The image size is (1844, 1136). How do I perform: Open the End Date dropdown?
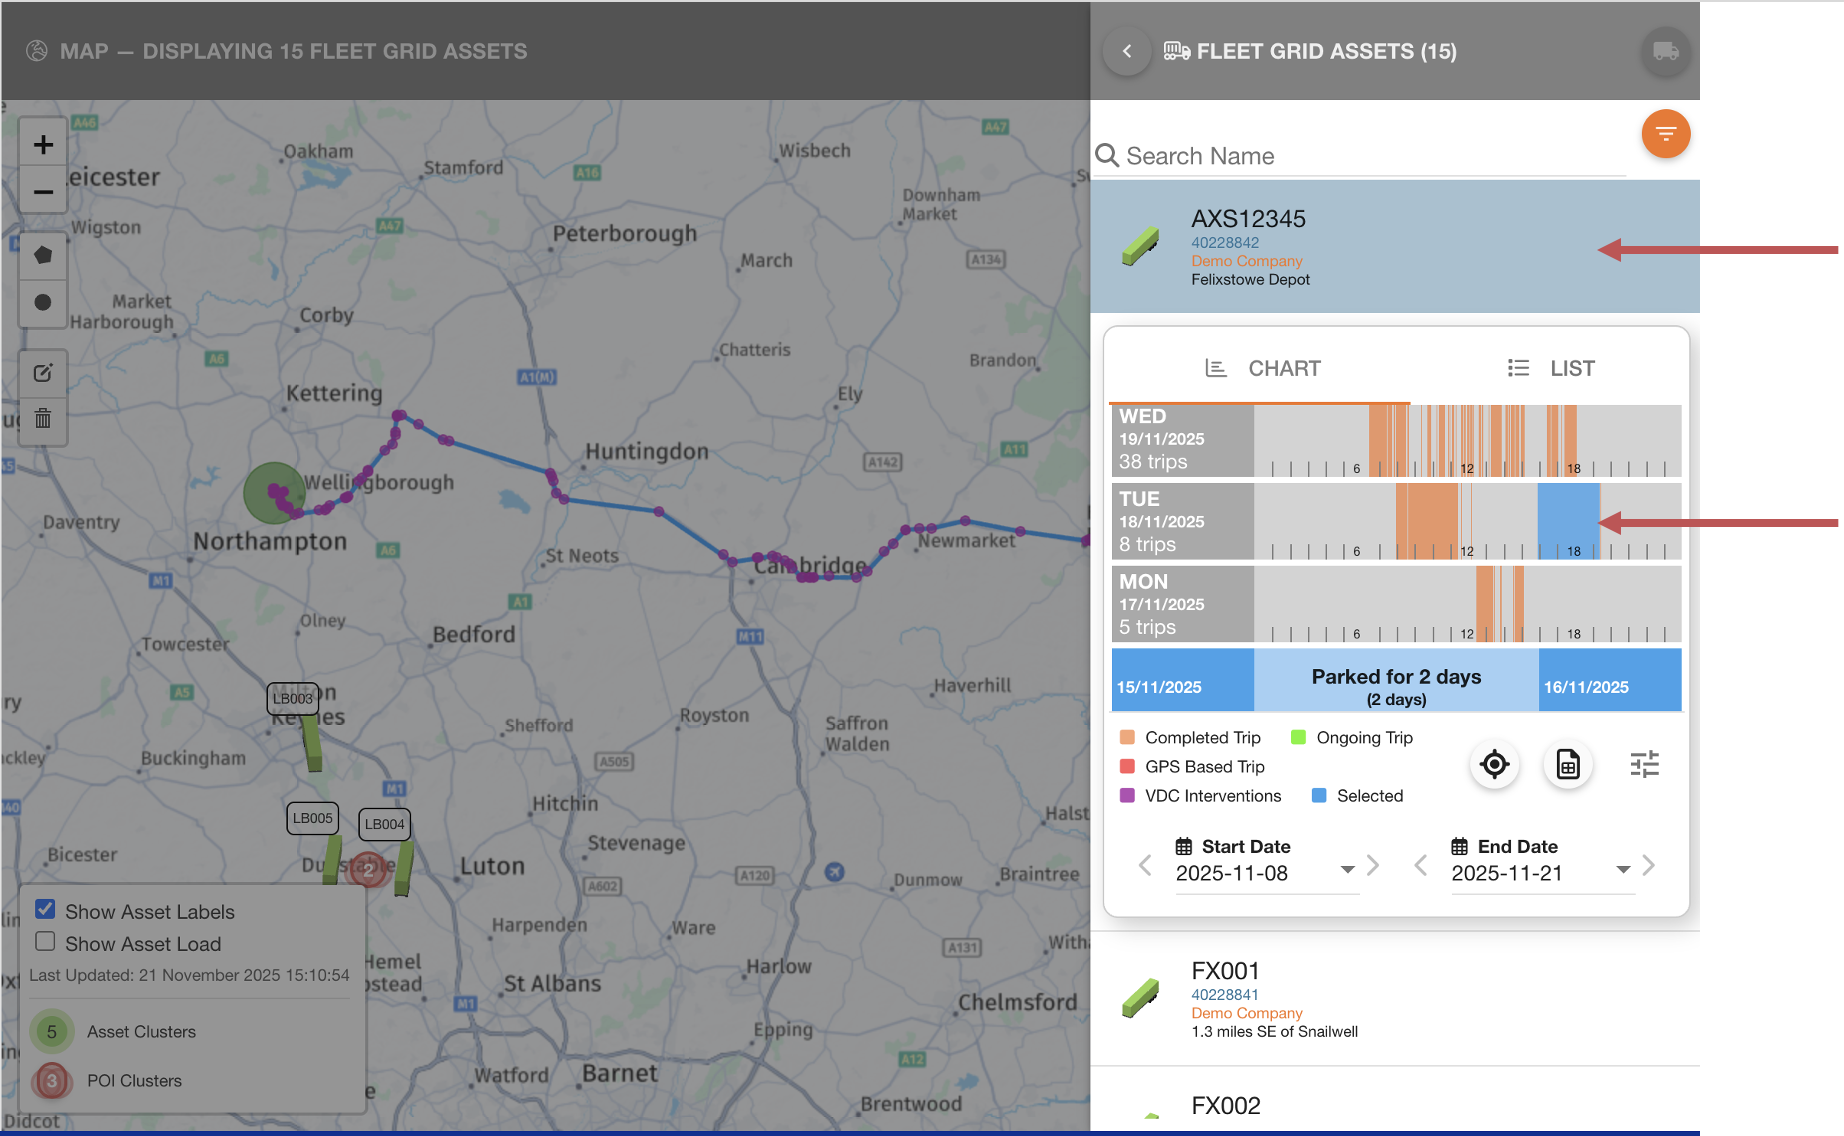[x=1622, y=869]
